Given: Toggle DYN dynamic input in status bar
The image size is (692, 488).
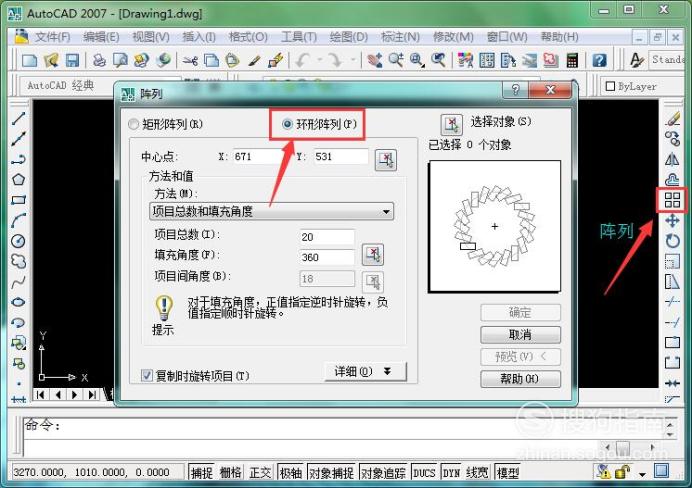Looking at the screenshot, I should pos(451,473).
